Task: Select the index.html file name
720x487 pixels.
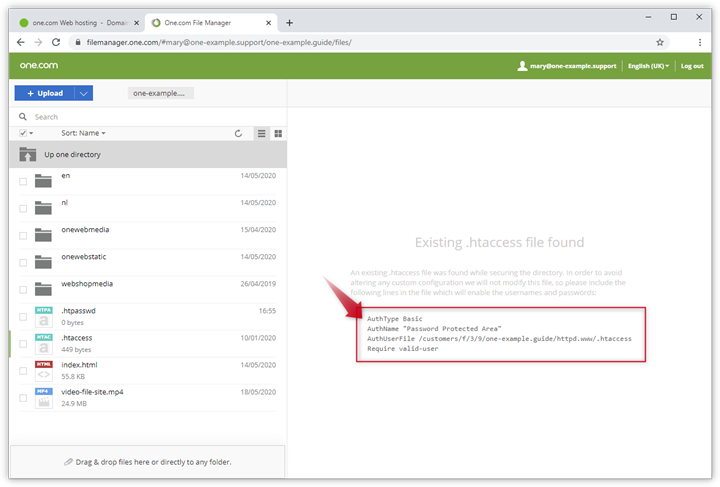Action: (79, 365)
